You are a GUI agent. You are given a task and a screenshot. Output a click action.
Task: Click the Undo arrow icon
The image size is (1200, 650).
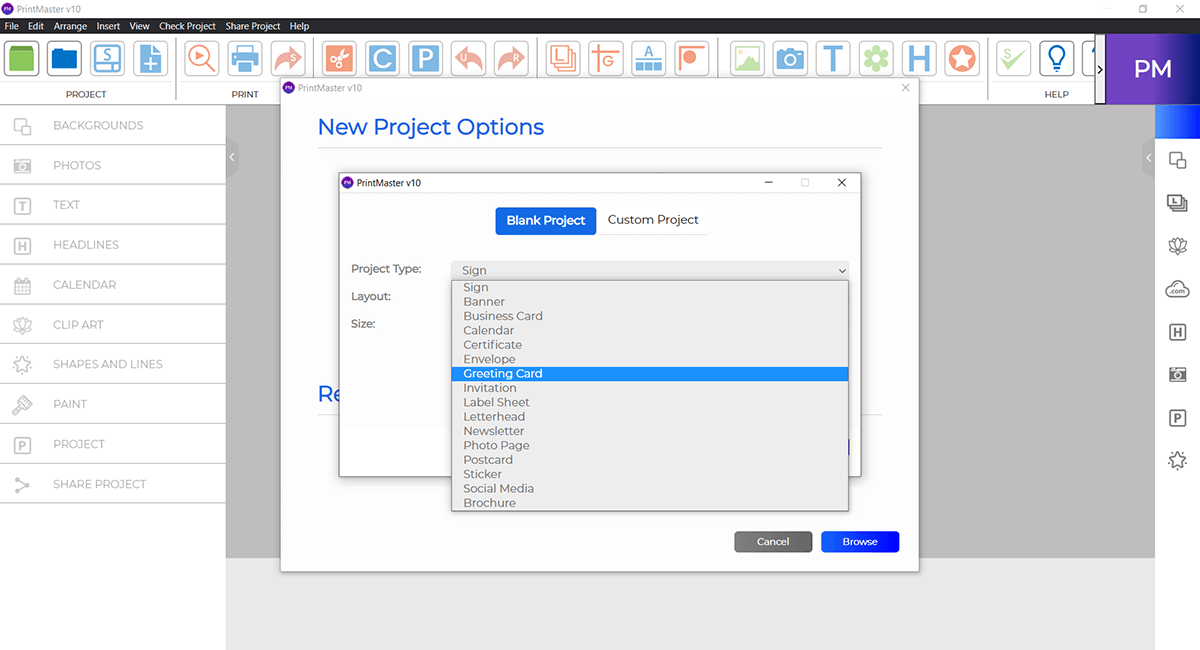click(468, 58)
